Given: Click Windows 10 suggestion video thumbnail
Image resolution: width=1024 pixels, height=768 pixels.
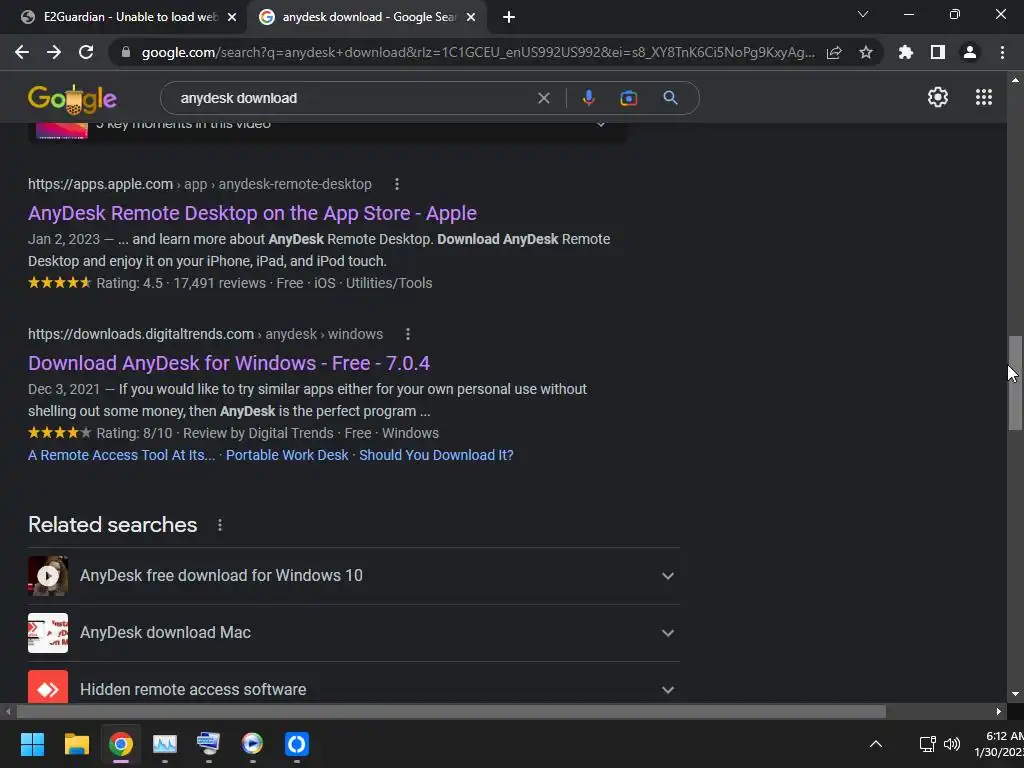Looking at the screenshot, I should coord(48,575).
